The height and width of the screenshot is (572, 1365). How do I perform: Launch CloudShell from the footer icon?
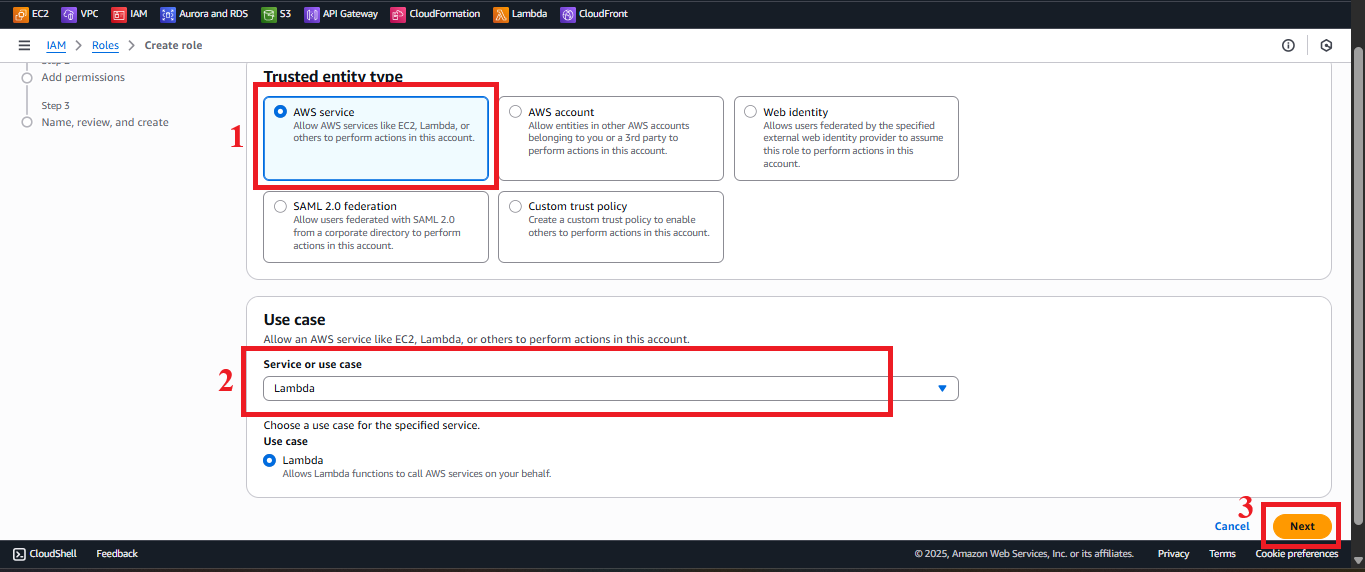[x=19, y=553]
